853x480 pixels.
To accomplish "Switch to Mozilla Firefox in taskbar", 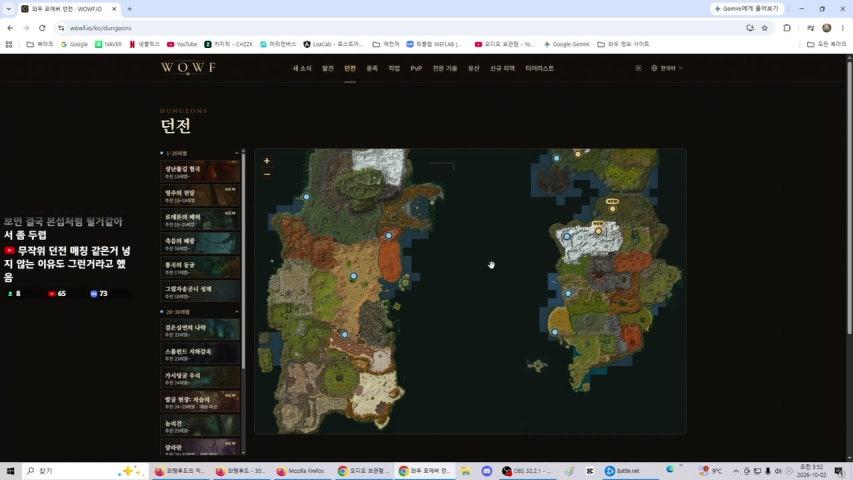I will click(x=300, y=471).
